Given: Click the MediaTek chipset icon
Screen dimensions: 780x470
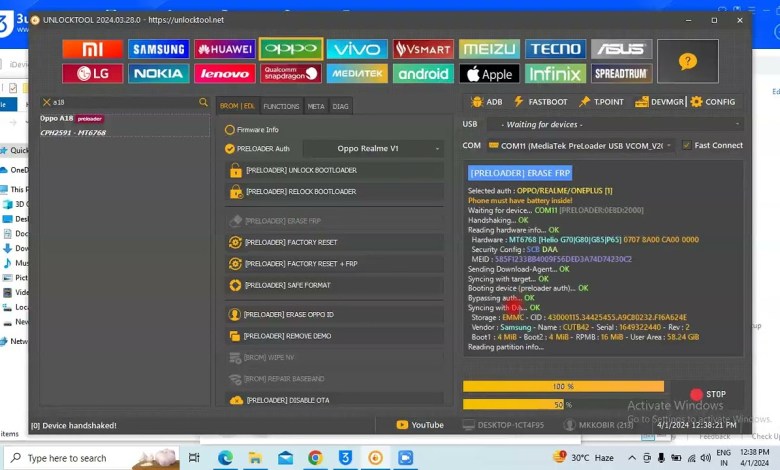Looking at the screenshot, I should click(x=357, y=73).
